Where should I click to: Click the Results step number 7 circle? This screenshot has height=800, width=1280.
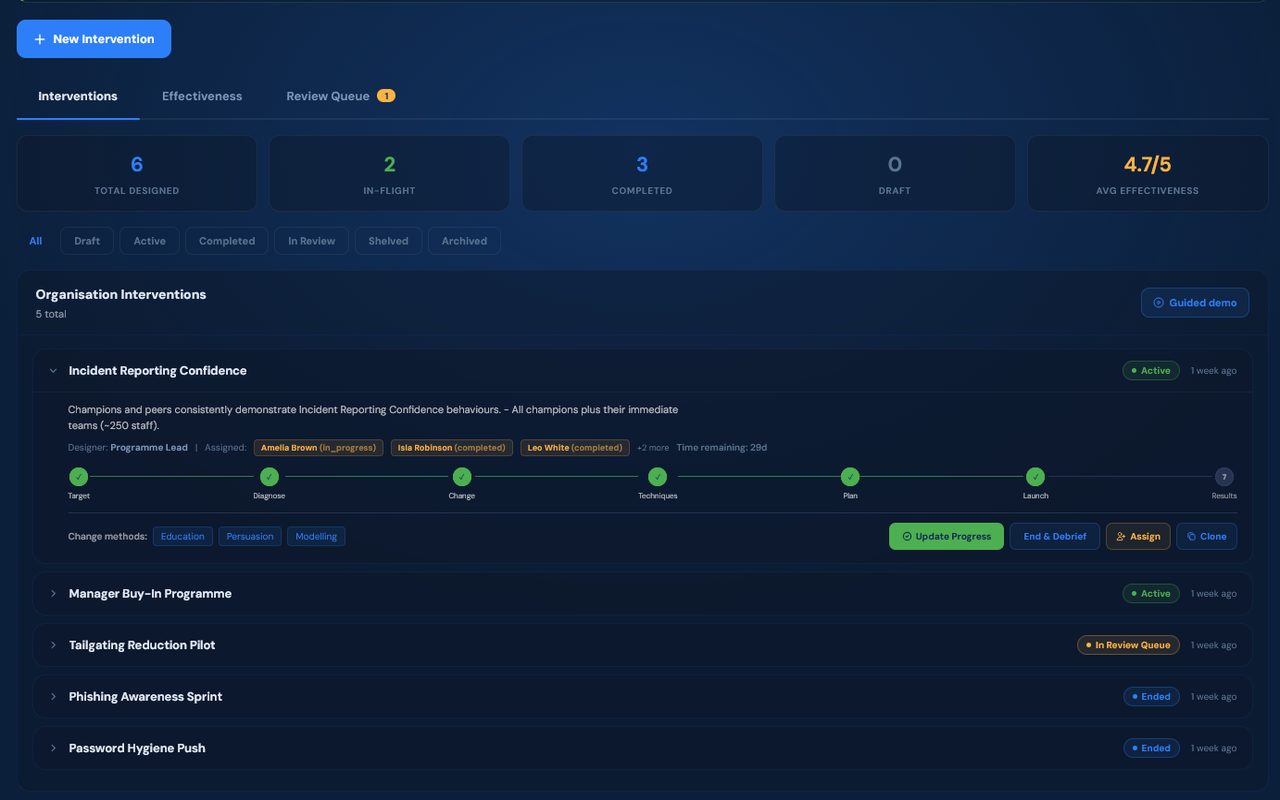(1224, 477)
